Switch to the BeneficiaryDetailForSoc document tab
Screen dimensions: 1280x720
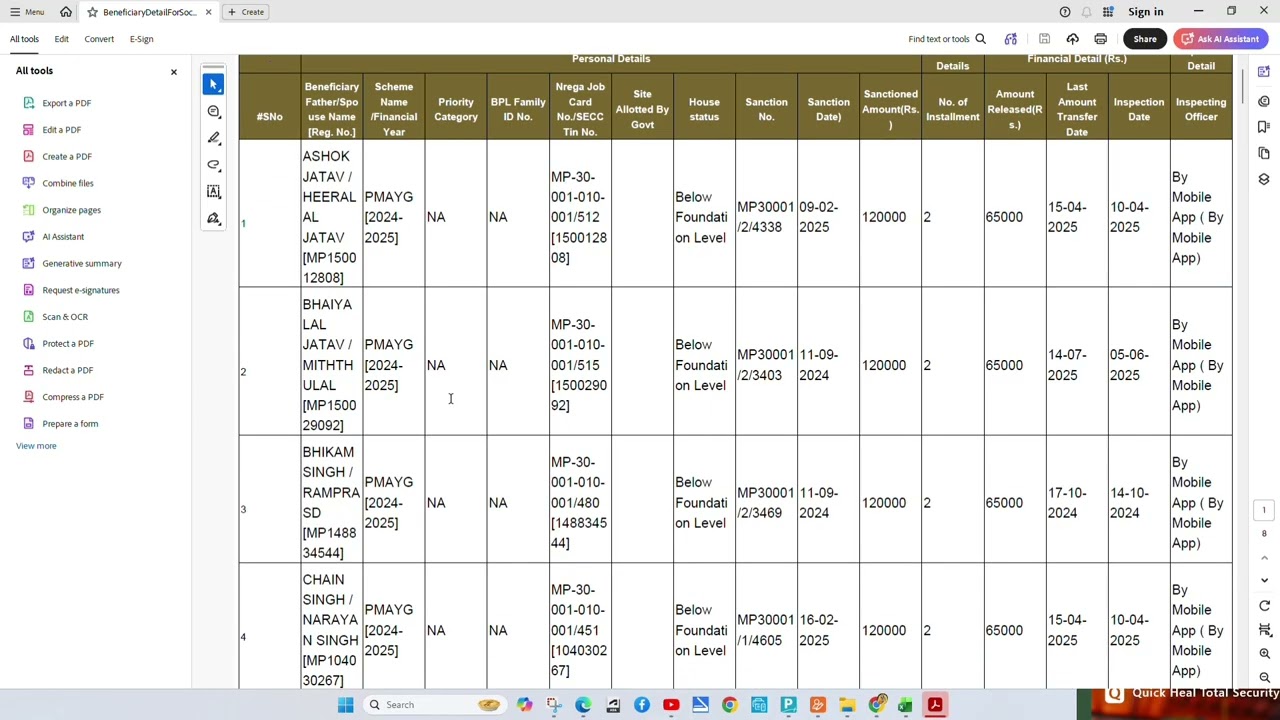pyautogui.click(x=148, y=12)
